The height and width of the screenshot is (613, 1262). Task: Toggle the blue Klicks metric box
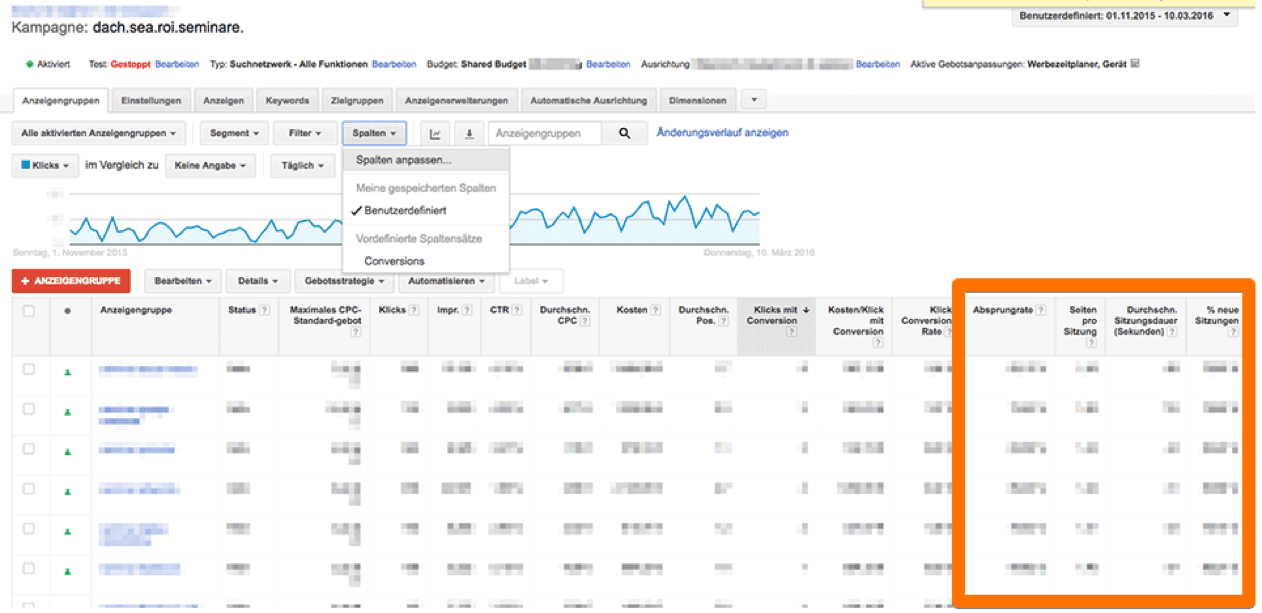tap(45, 165)
